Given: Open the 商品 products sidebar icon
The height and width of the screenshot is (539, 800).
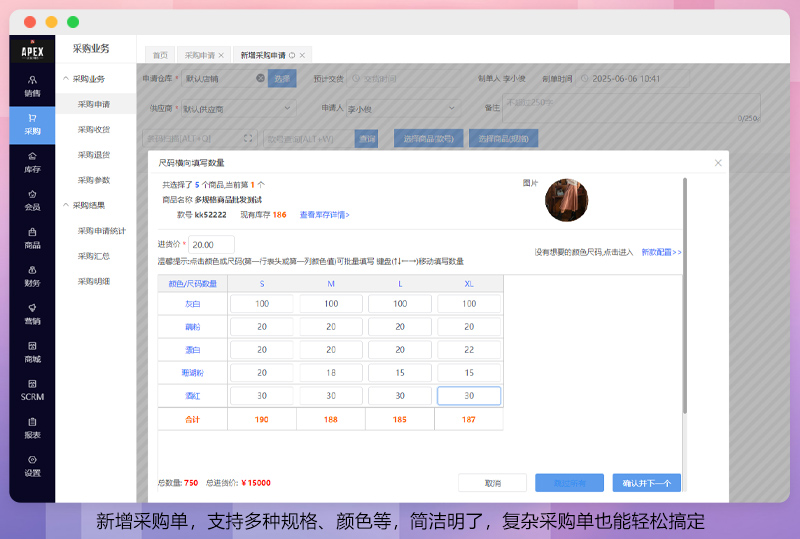Looking at the screenshot, I should tap(32, 238).
